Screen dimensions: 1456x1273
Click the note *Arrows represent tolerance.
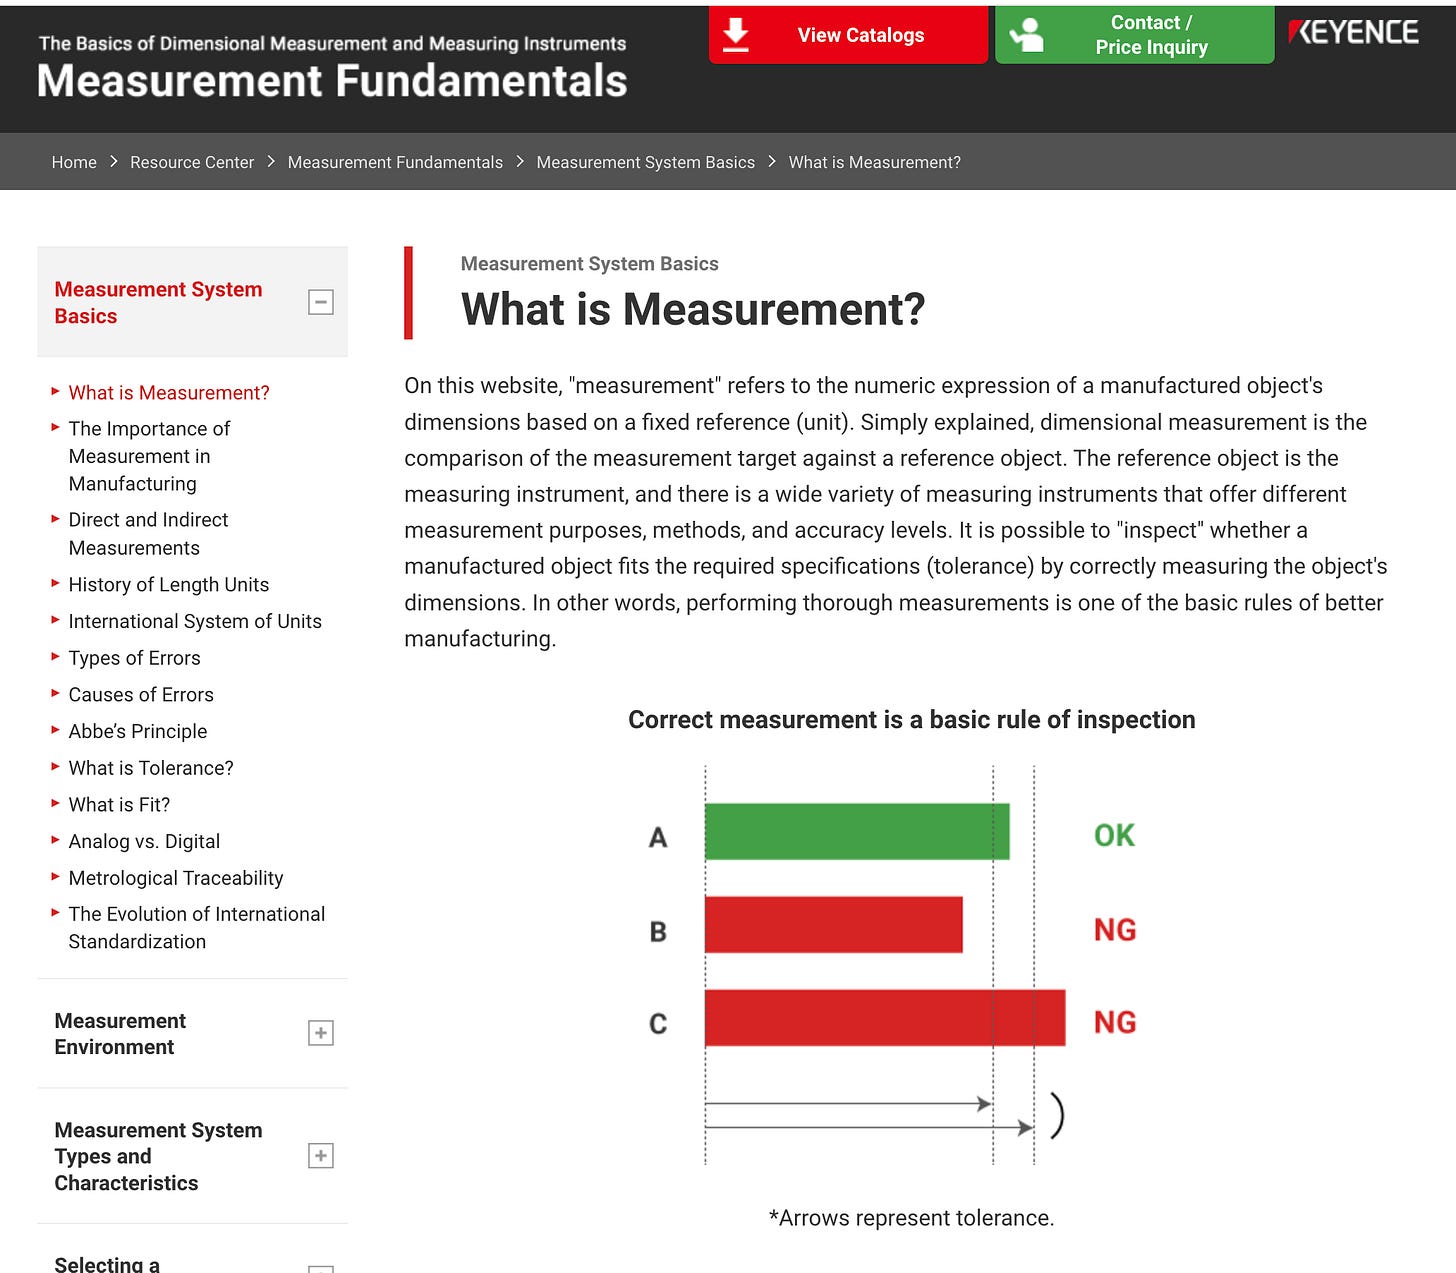[x=911, y=1218]
